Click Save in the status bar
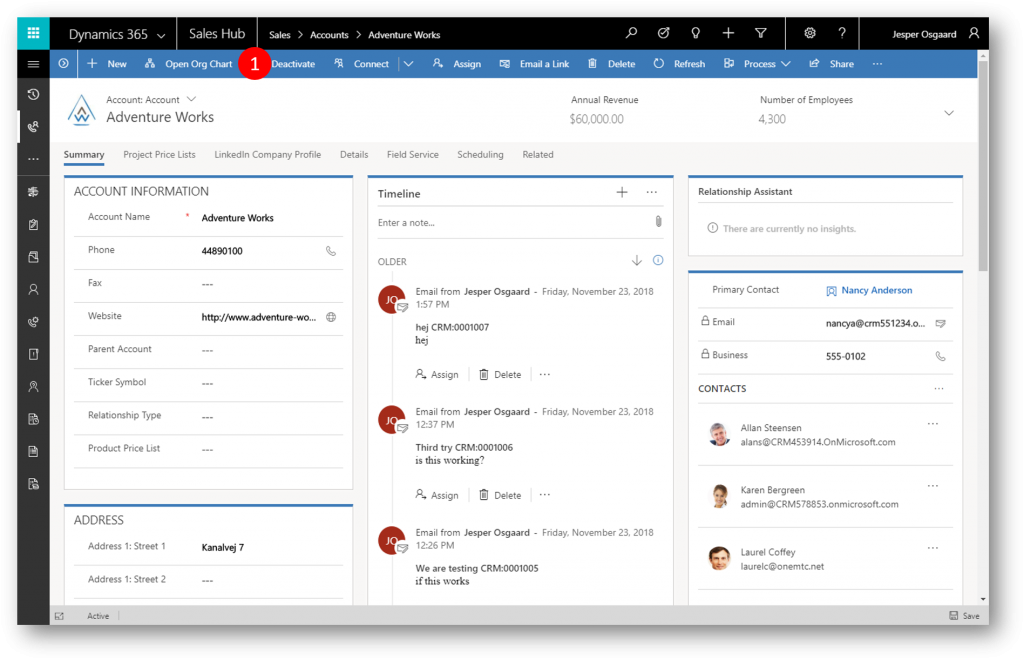Image resolution: width=1024 pixels, height=660 pixels. 964,616
